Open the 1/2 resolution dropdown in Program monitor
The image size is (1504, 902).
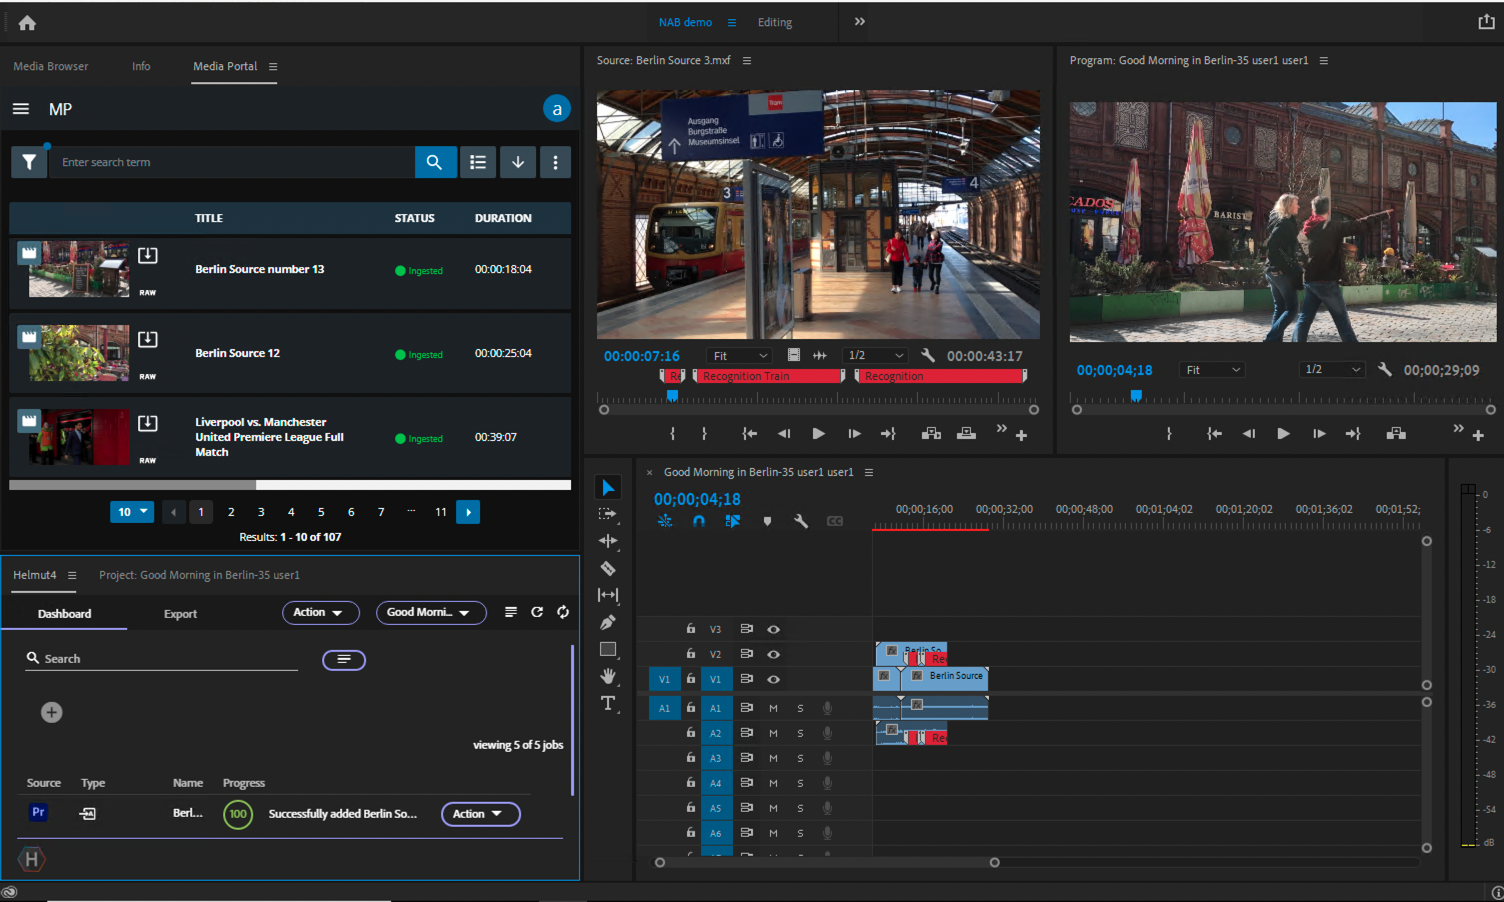(1332, 370)
